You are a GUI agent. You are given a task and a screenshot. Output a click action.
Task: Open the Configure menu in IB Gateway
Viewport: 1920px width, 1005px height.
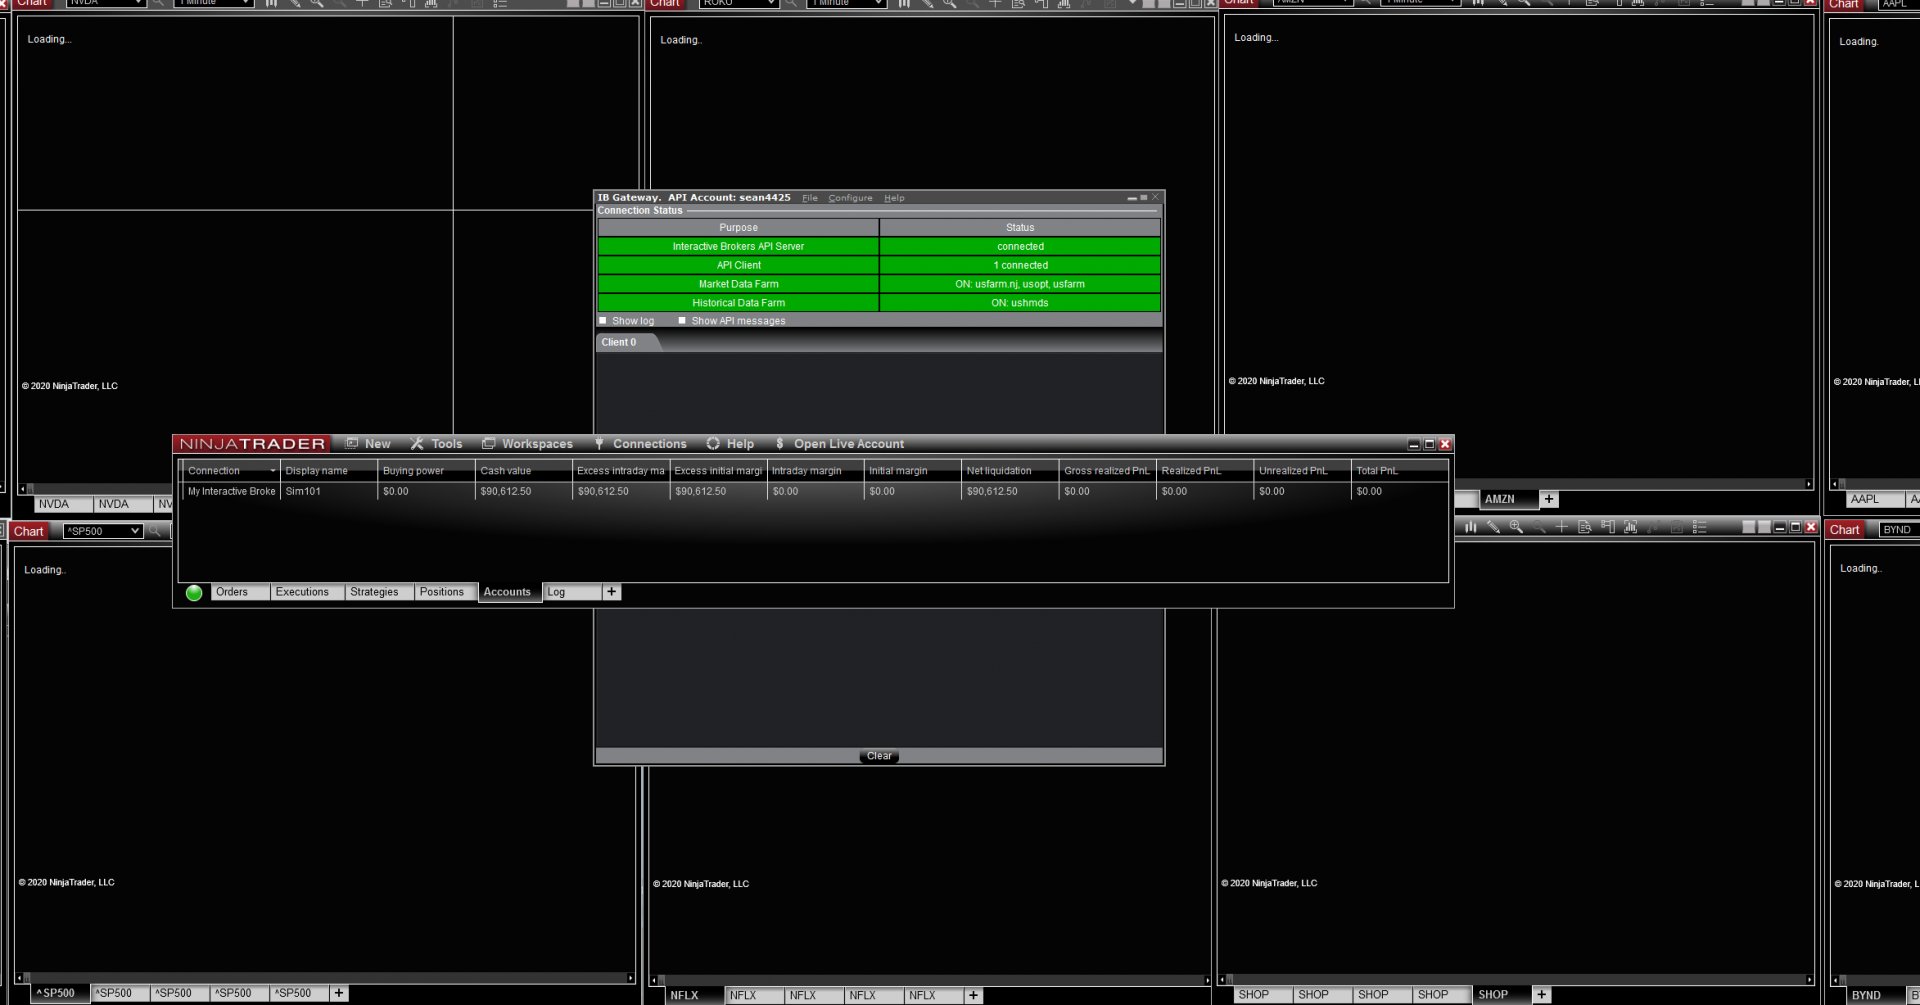click(850, 198)
